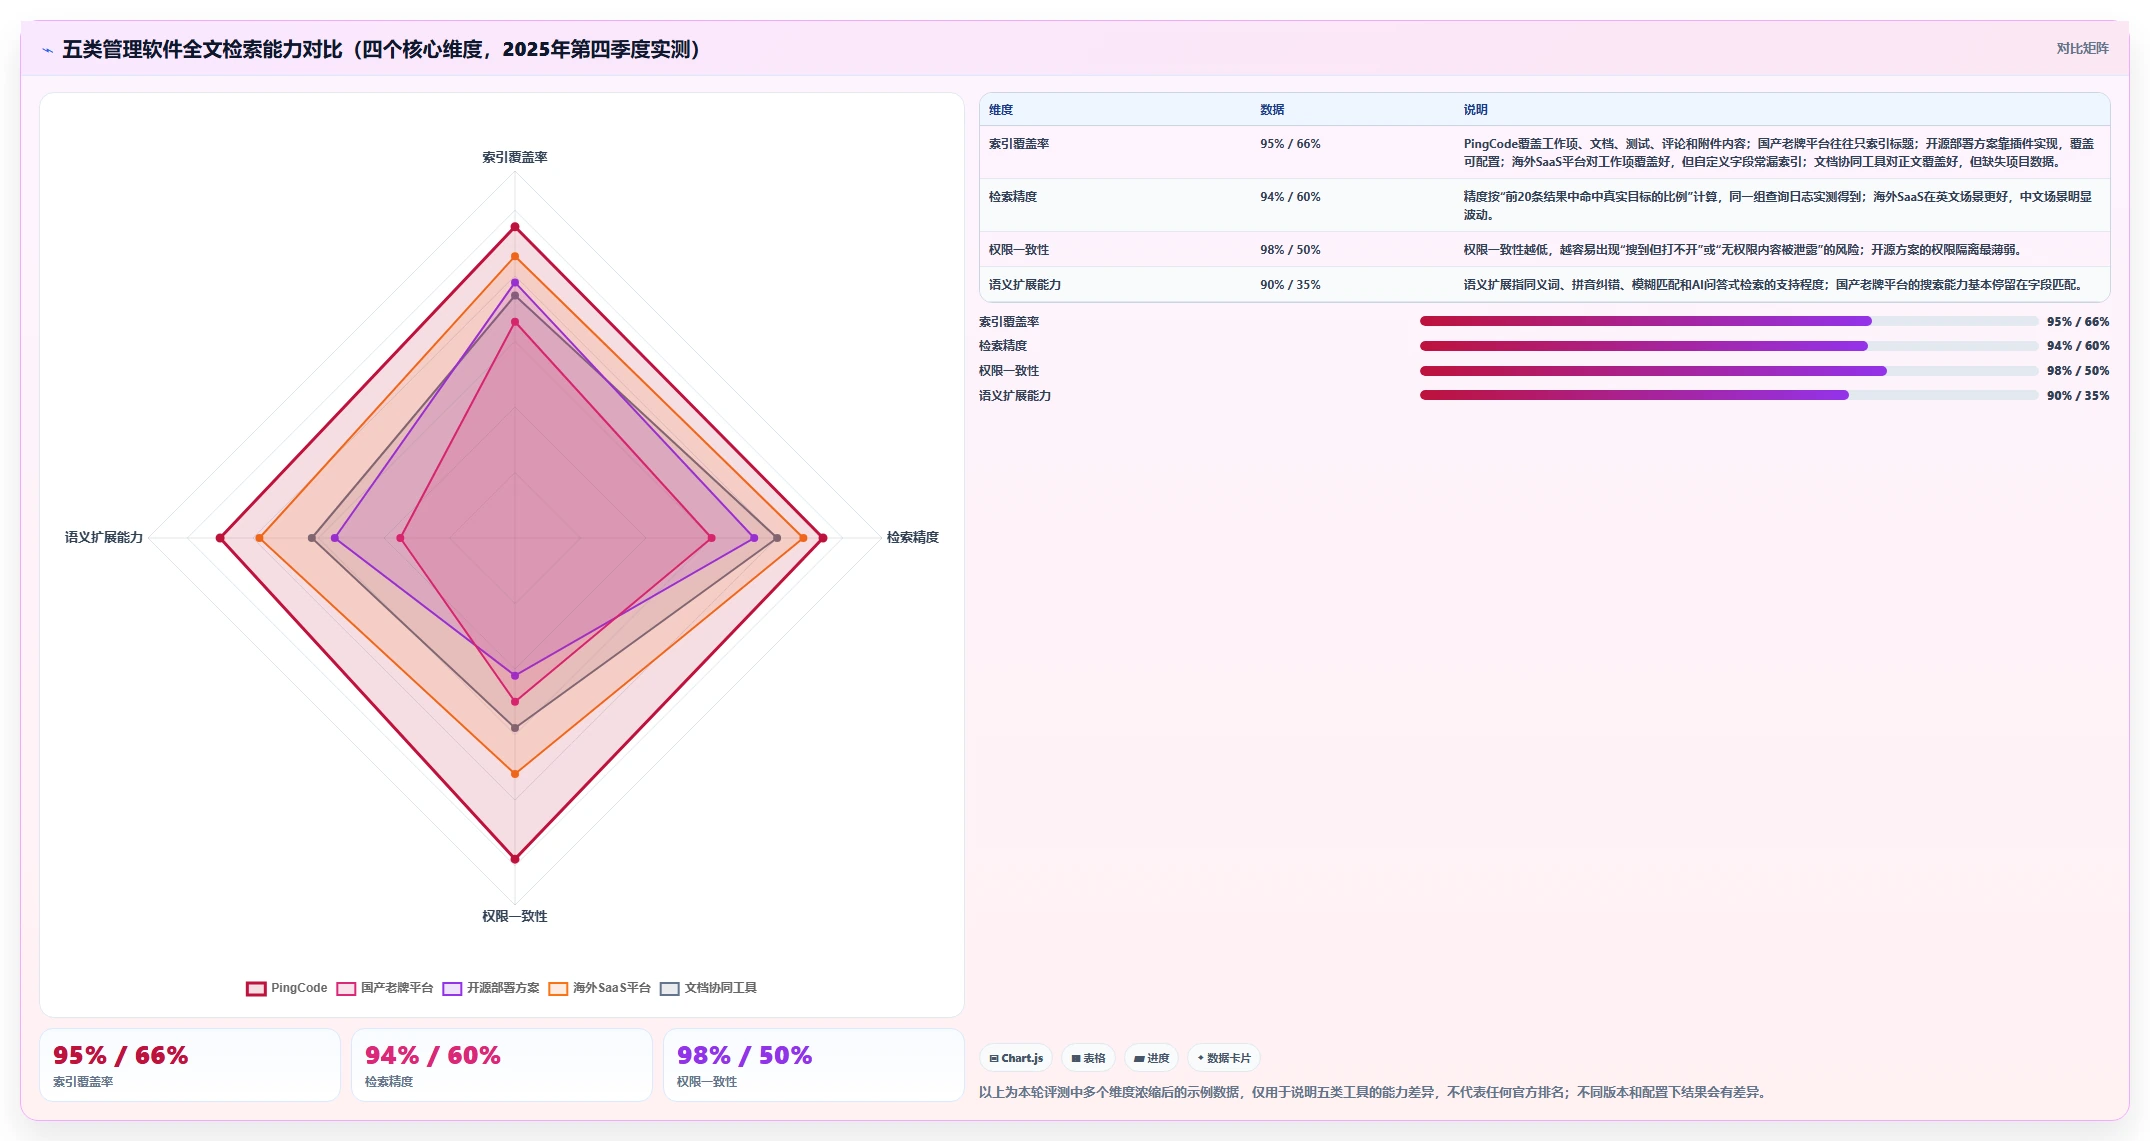Click the 对比矩阵 label in header
This screenshot has height=1141, width=2150.
(2082, 48)
